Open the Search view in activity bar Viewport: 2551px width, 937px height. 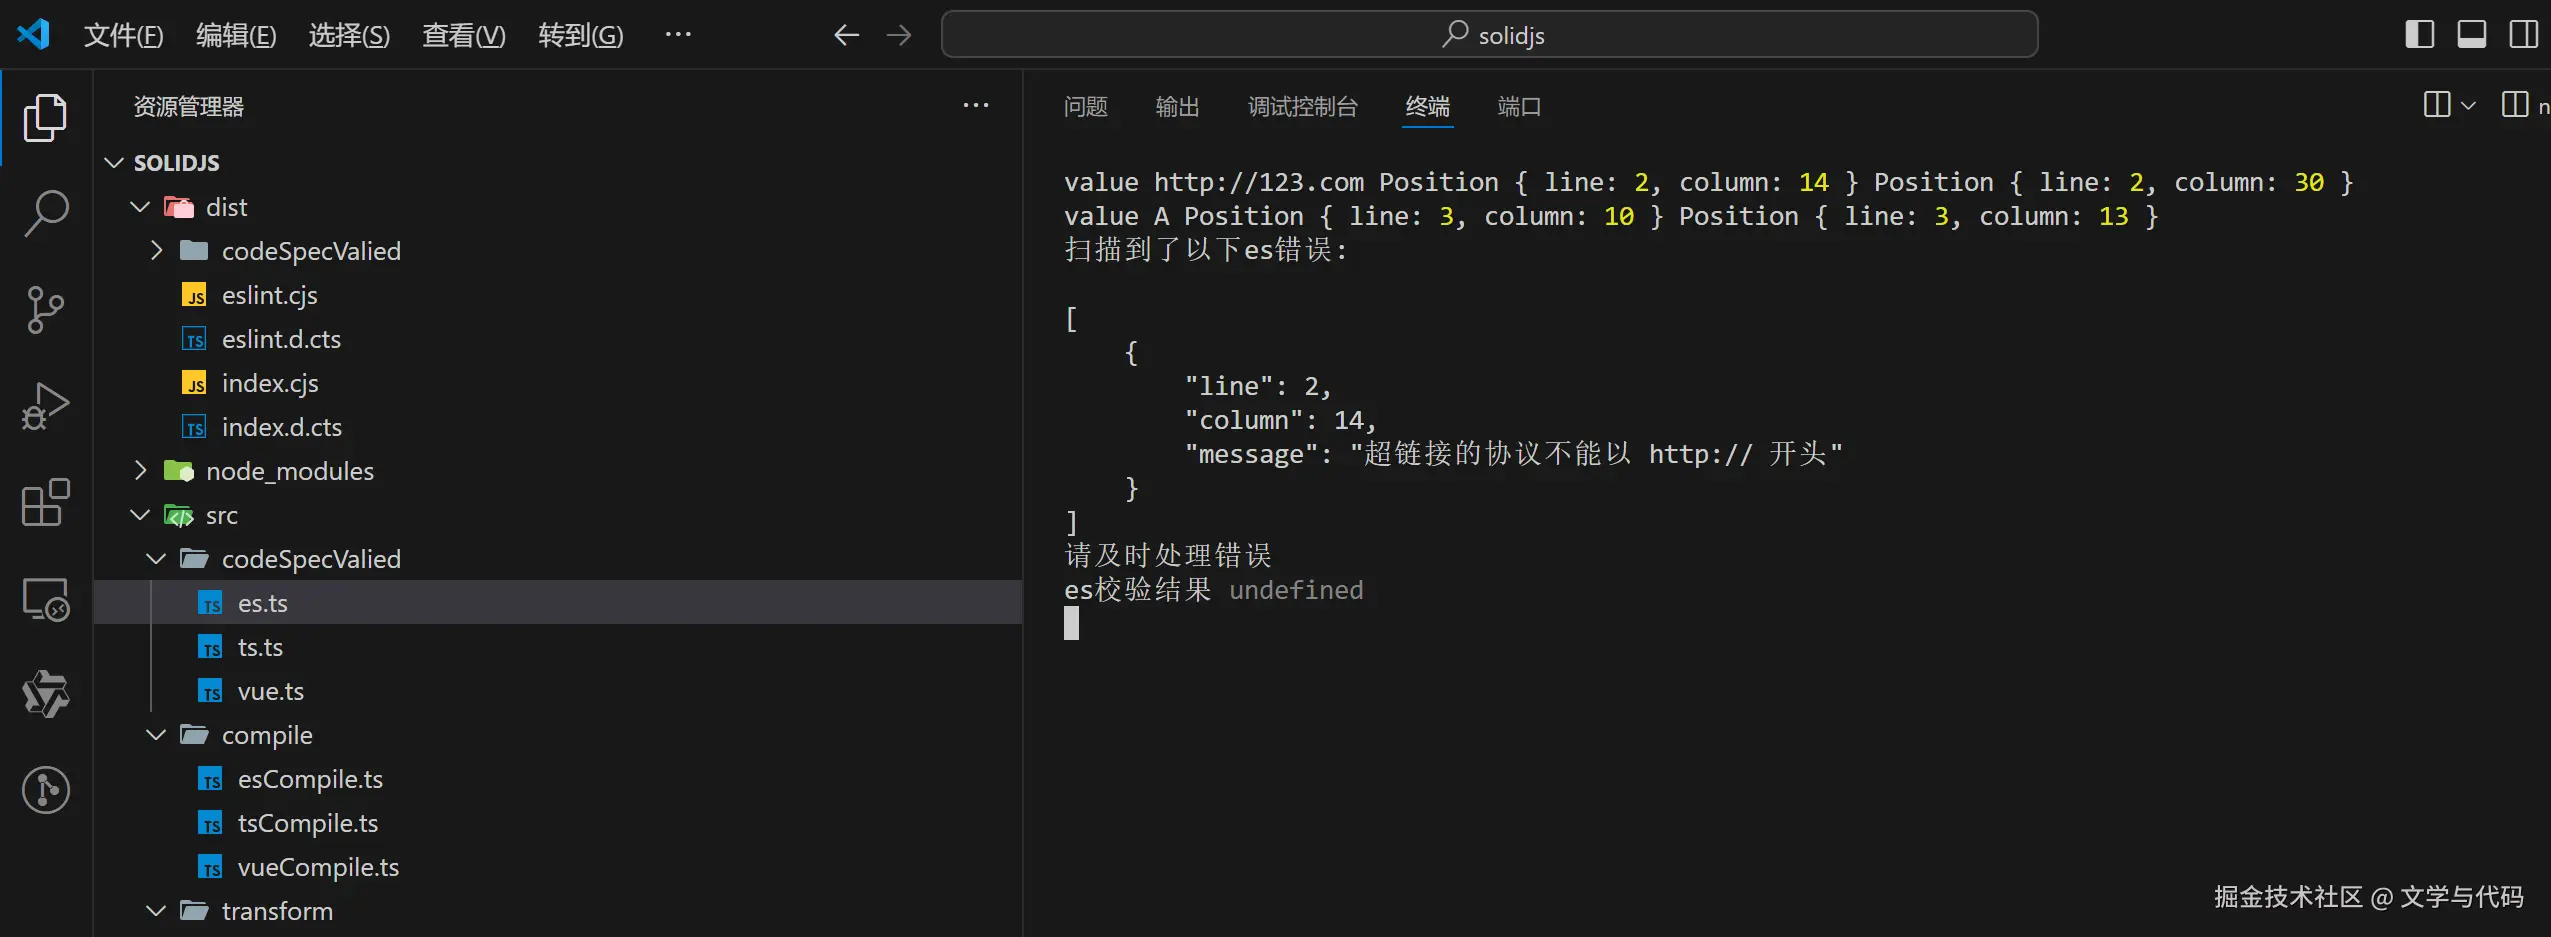[46, 213]
